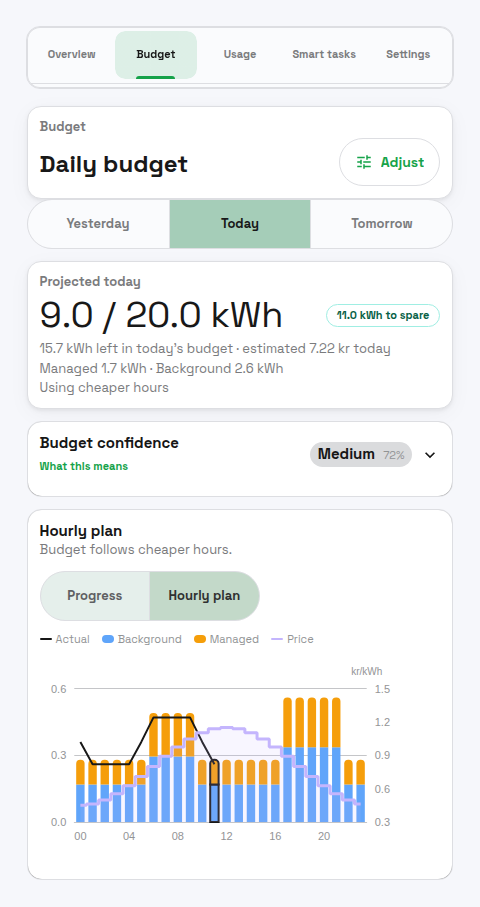Open the What this means link
This screenshot has width=480, height=907.
(x=84, y=466)
